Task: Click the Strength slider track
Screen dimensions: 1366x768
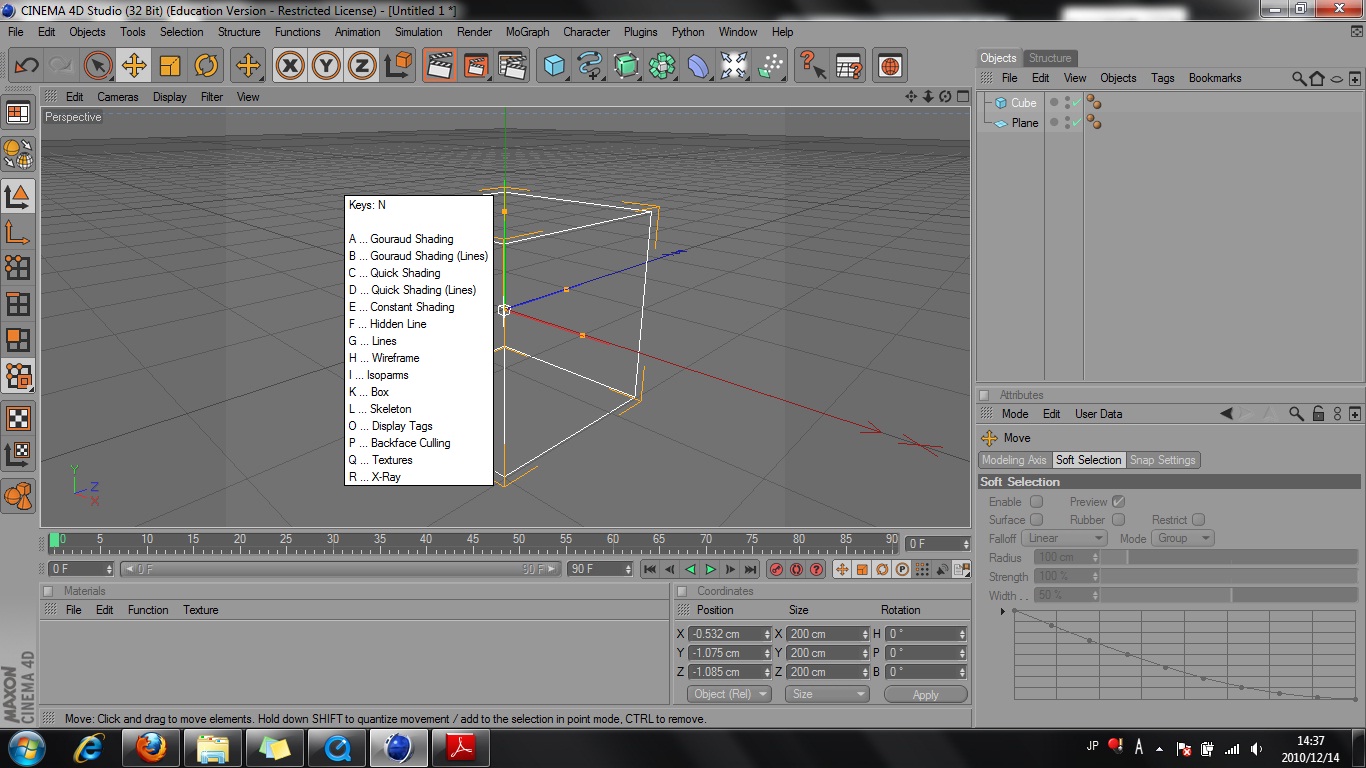Action: [1229, 576]
